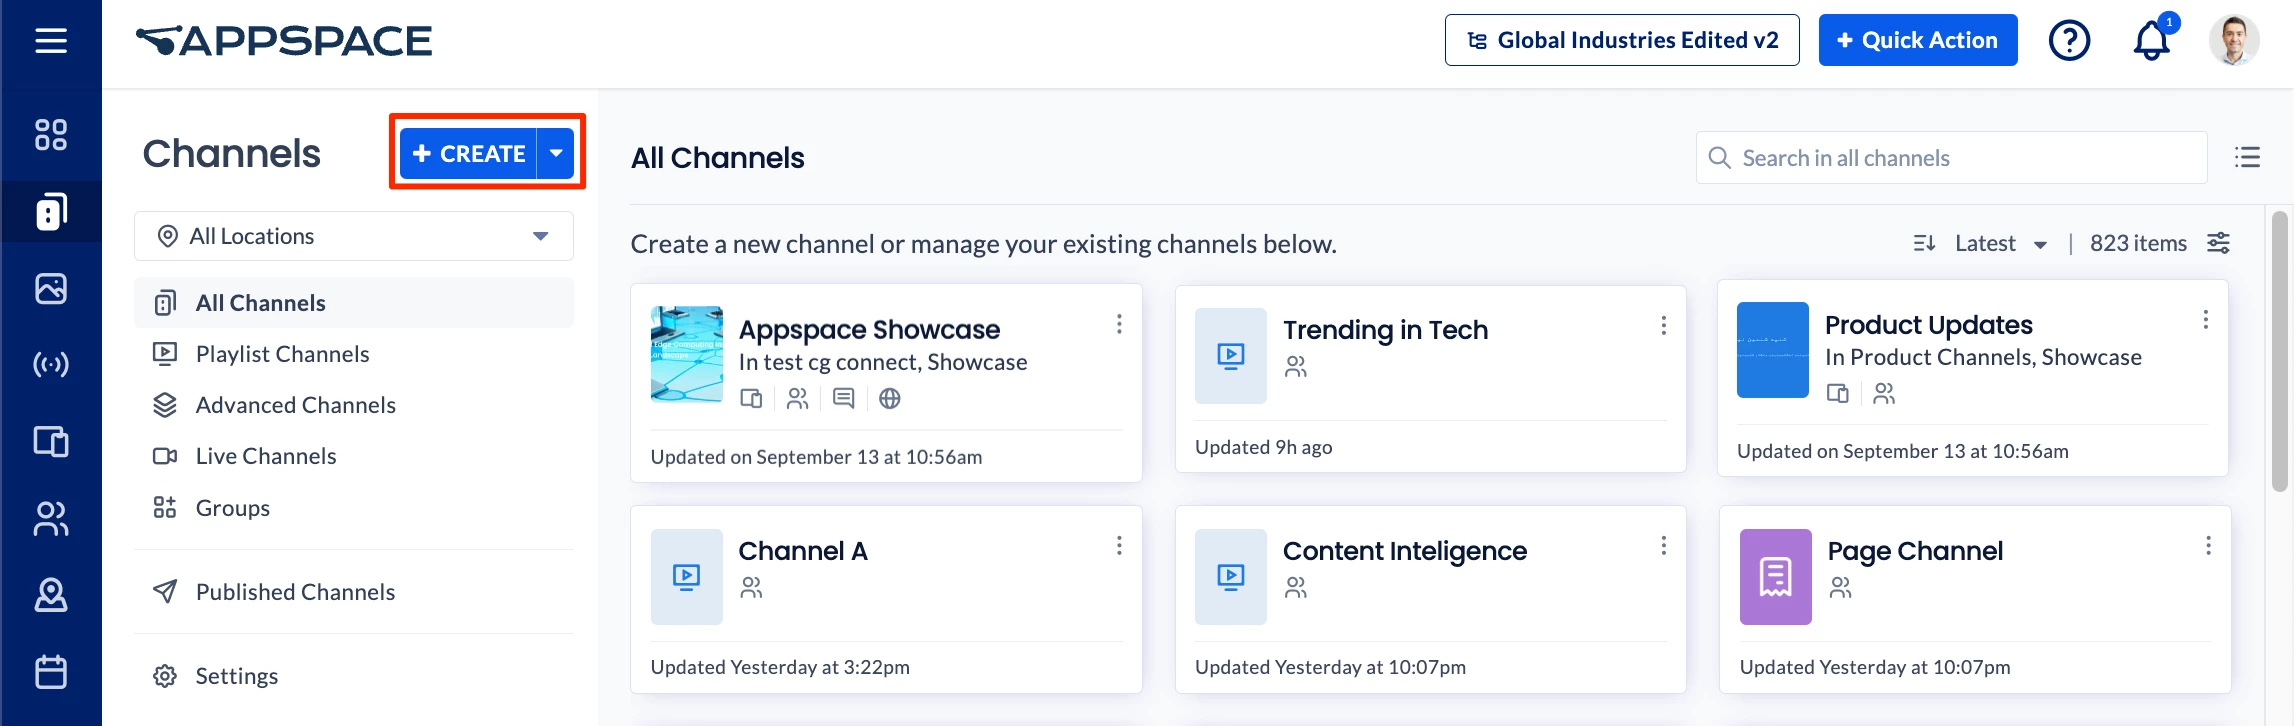Open options menu for Appspace Showcase card
Image resolution: width=2294 pixels, height=726 pixels.
1119,324
